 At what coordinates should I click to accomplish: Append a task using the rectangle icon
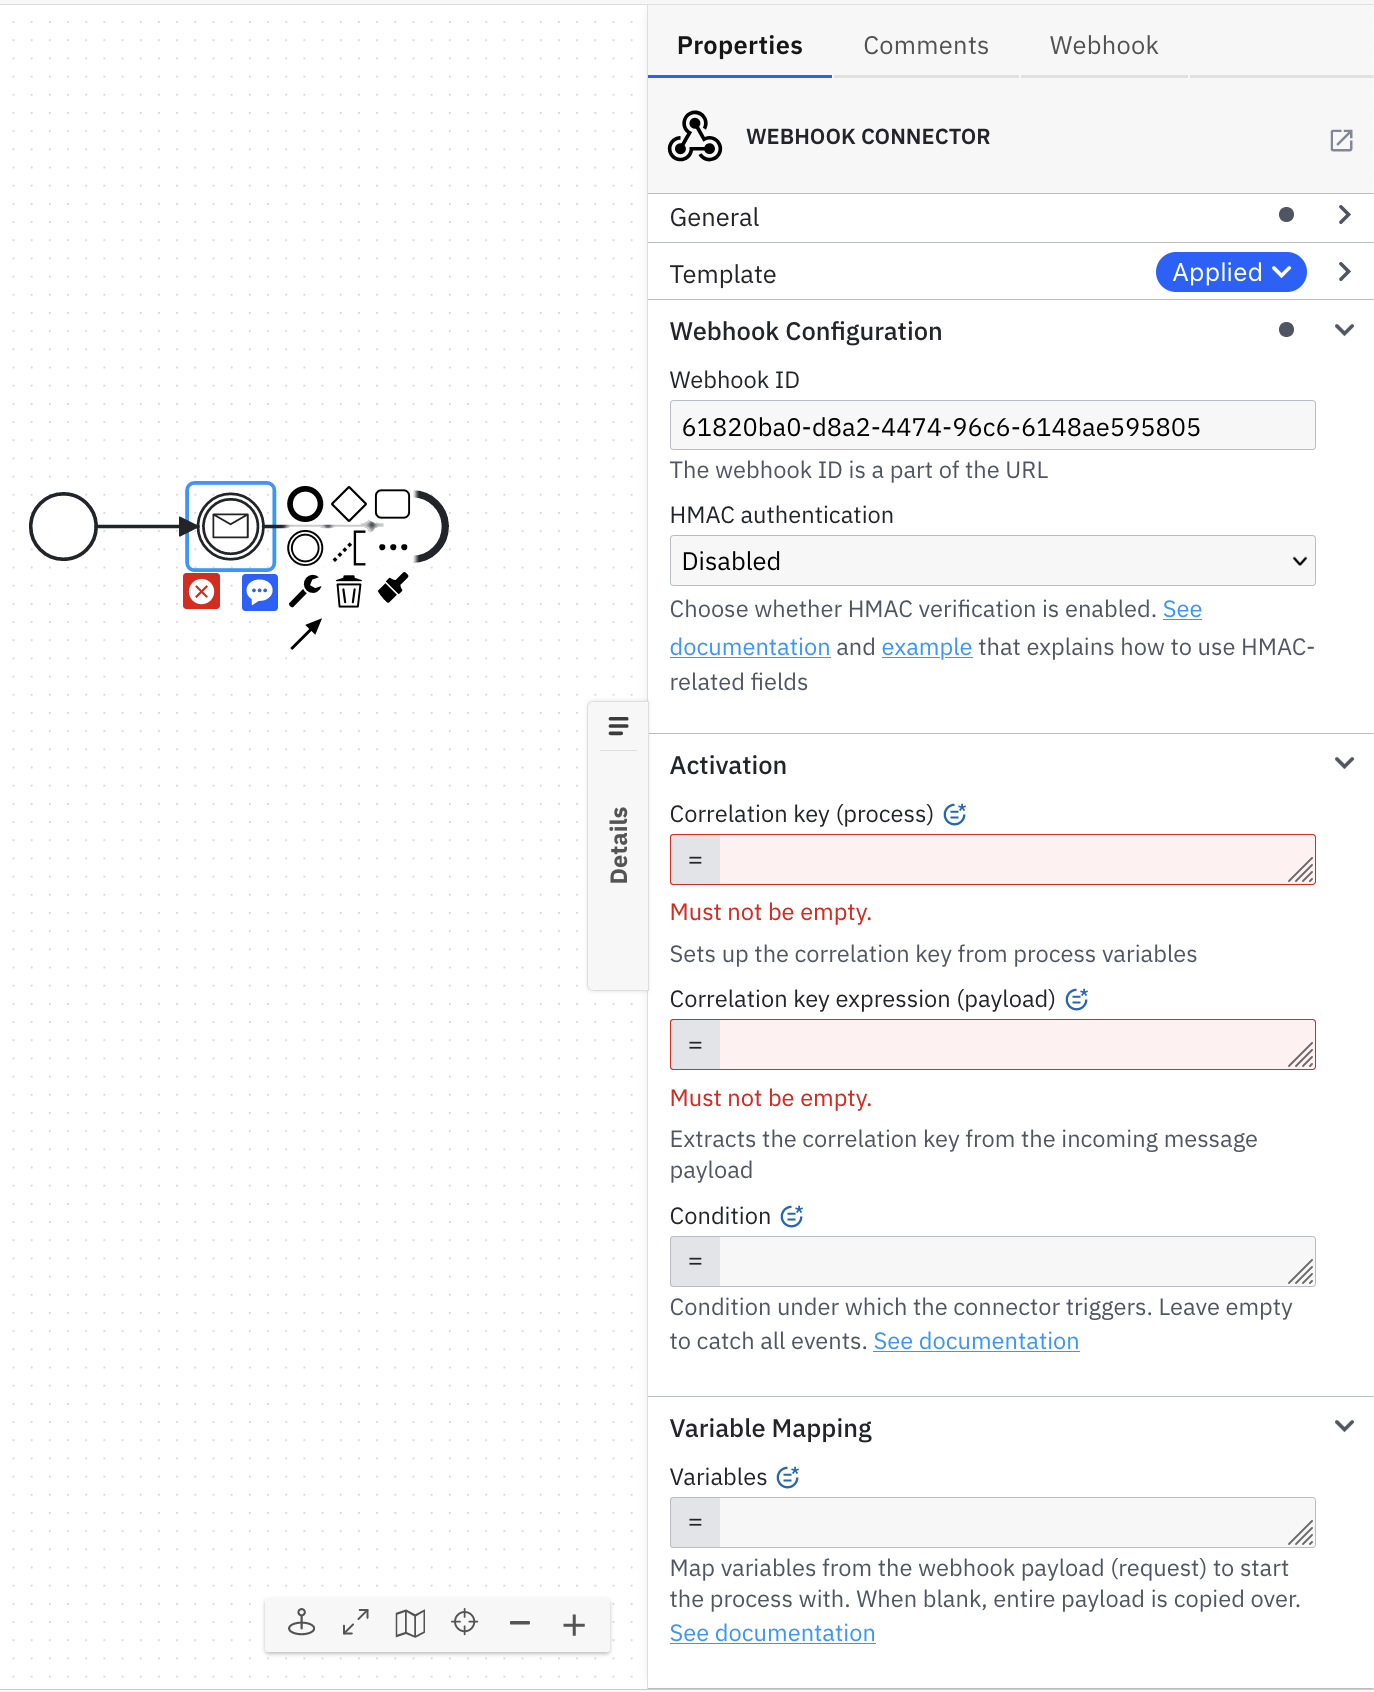[392, 504]
